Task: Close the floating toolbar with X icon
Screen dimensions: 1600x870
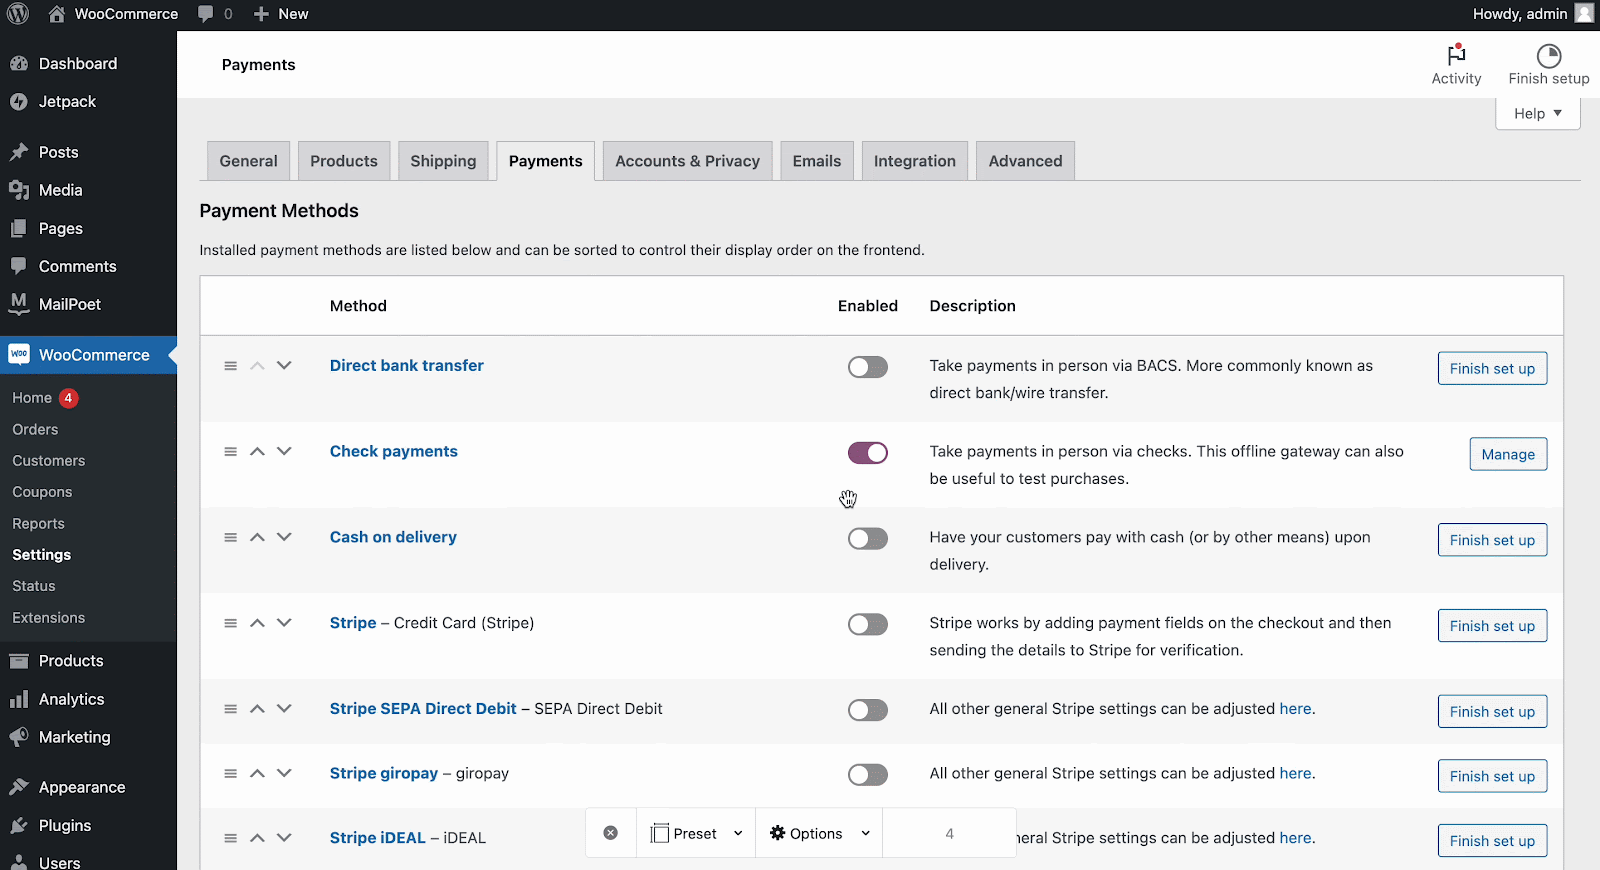Action: pos(611,833)
